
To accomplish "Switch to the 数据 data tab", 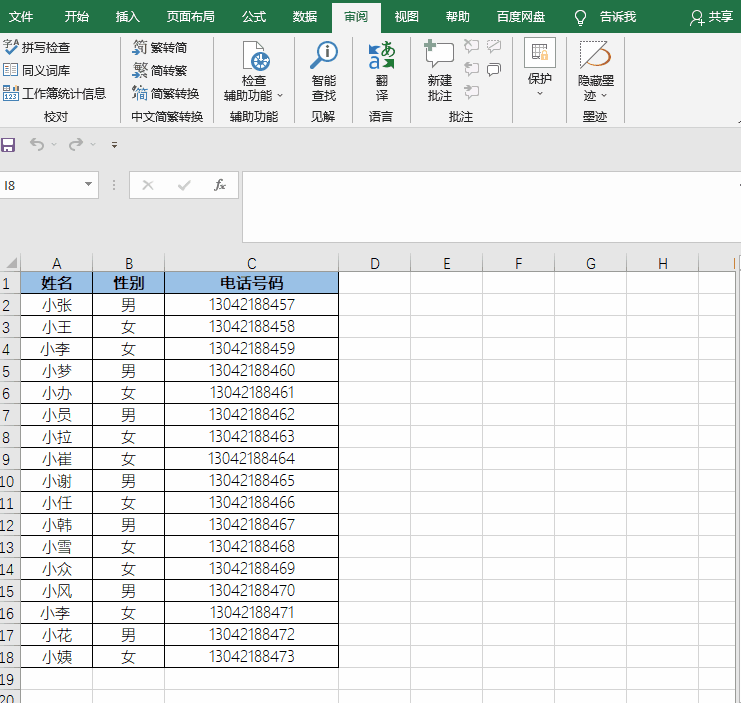I will 305,17.
